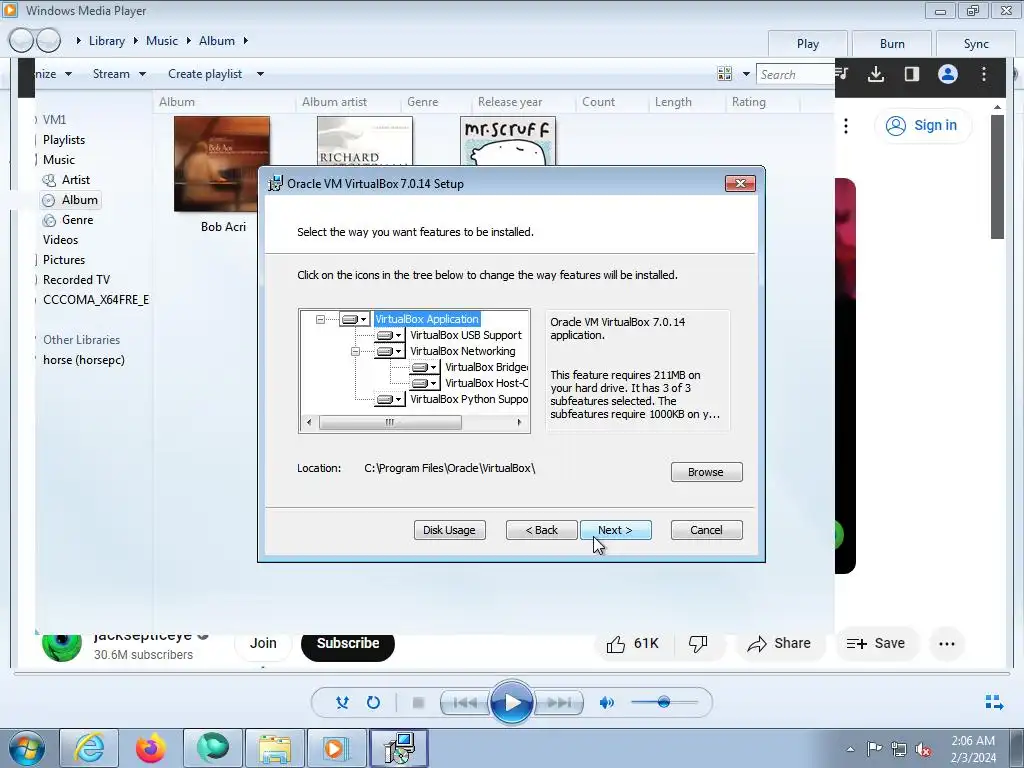Screen dimensions: 1024x768
Task: Open Disk Usage in Setup dialog
Action: pos(449,530)
